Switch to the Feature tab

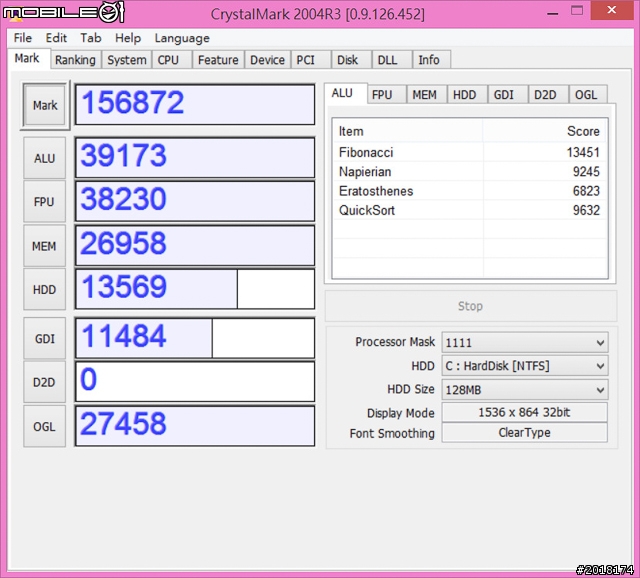[218, 60]
